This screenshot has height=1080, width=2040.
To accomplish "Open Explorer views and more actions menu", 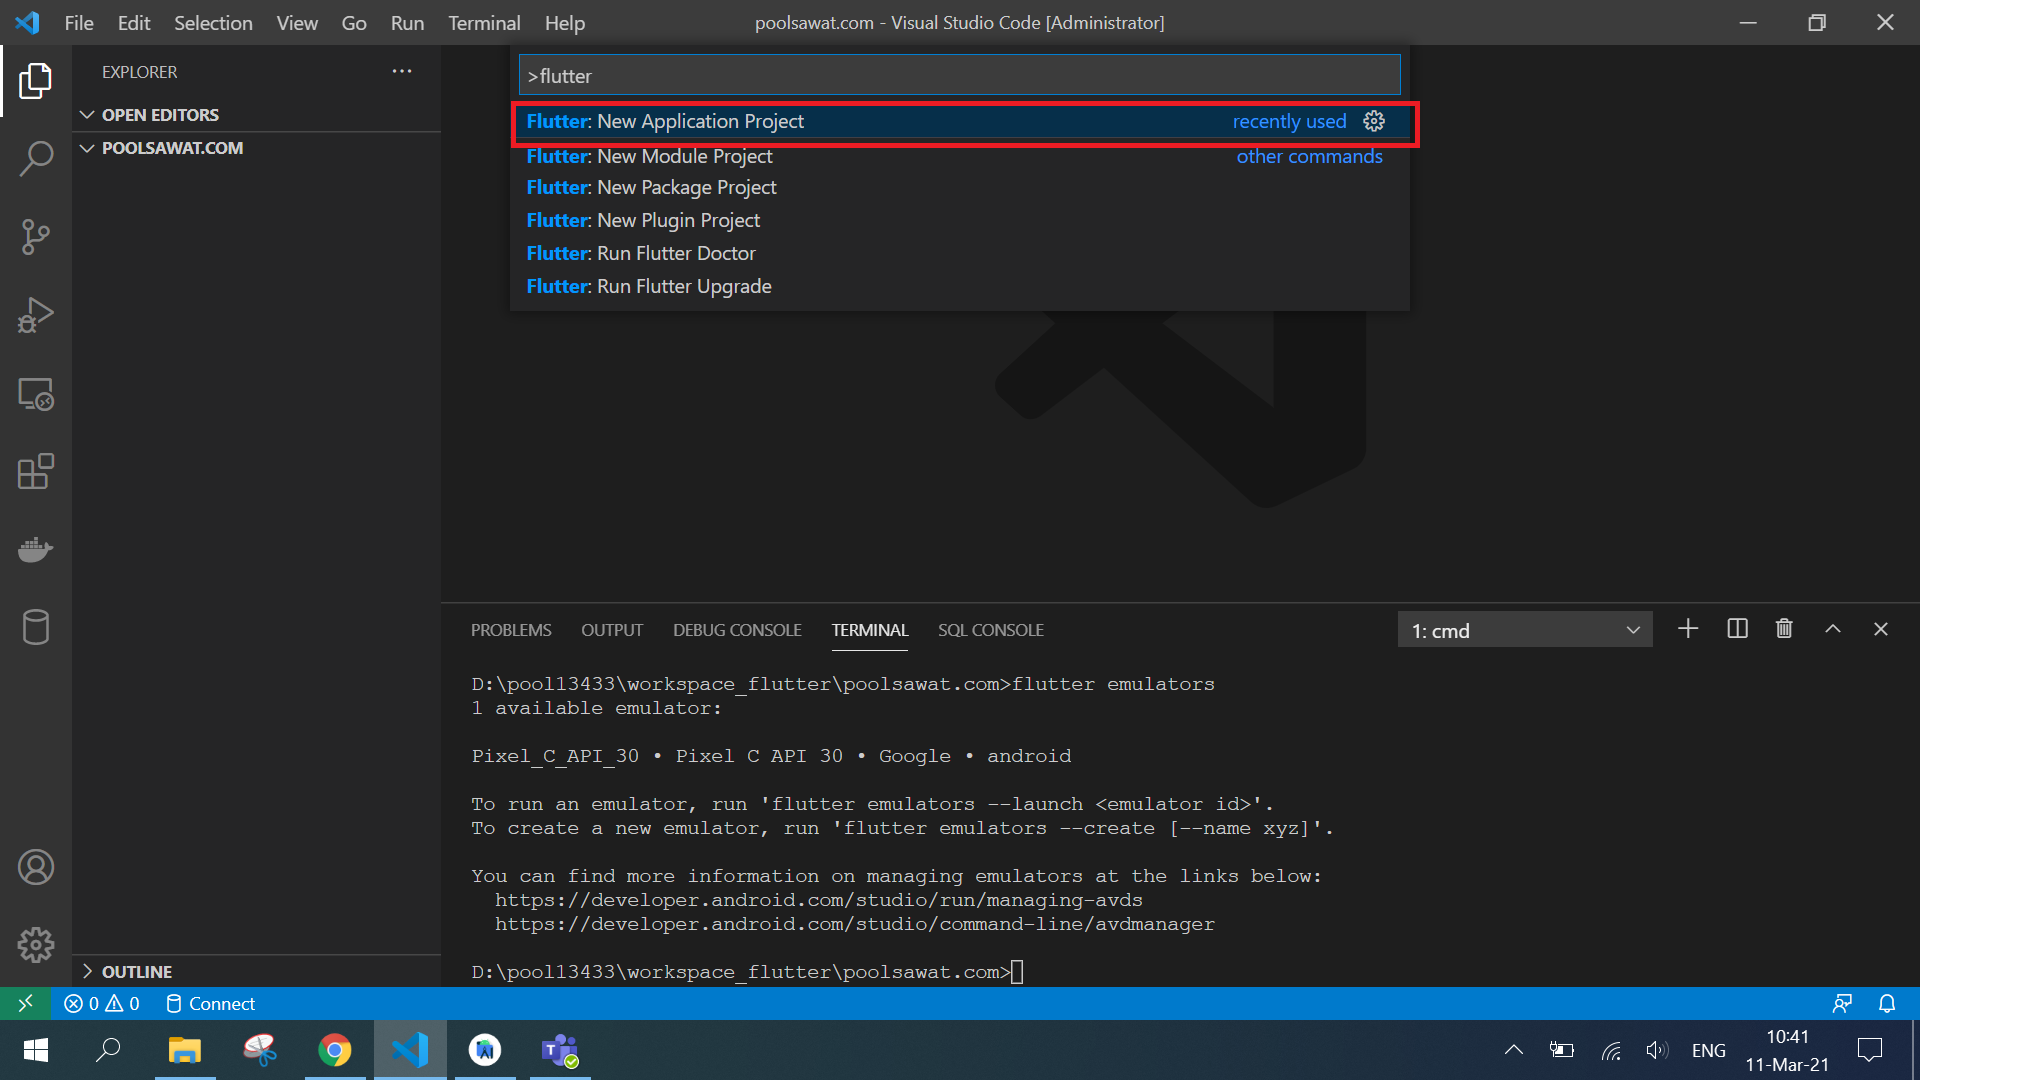I will 402,71.
